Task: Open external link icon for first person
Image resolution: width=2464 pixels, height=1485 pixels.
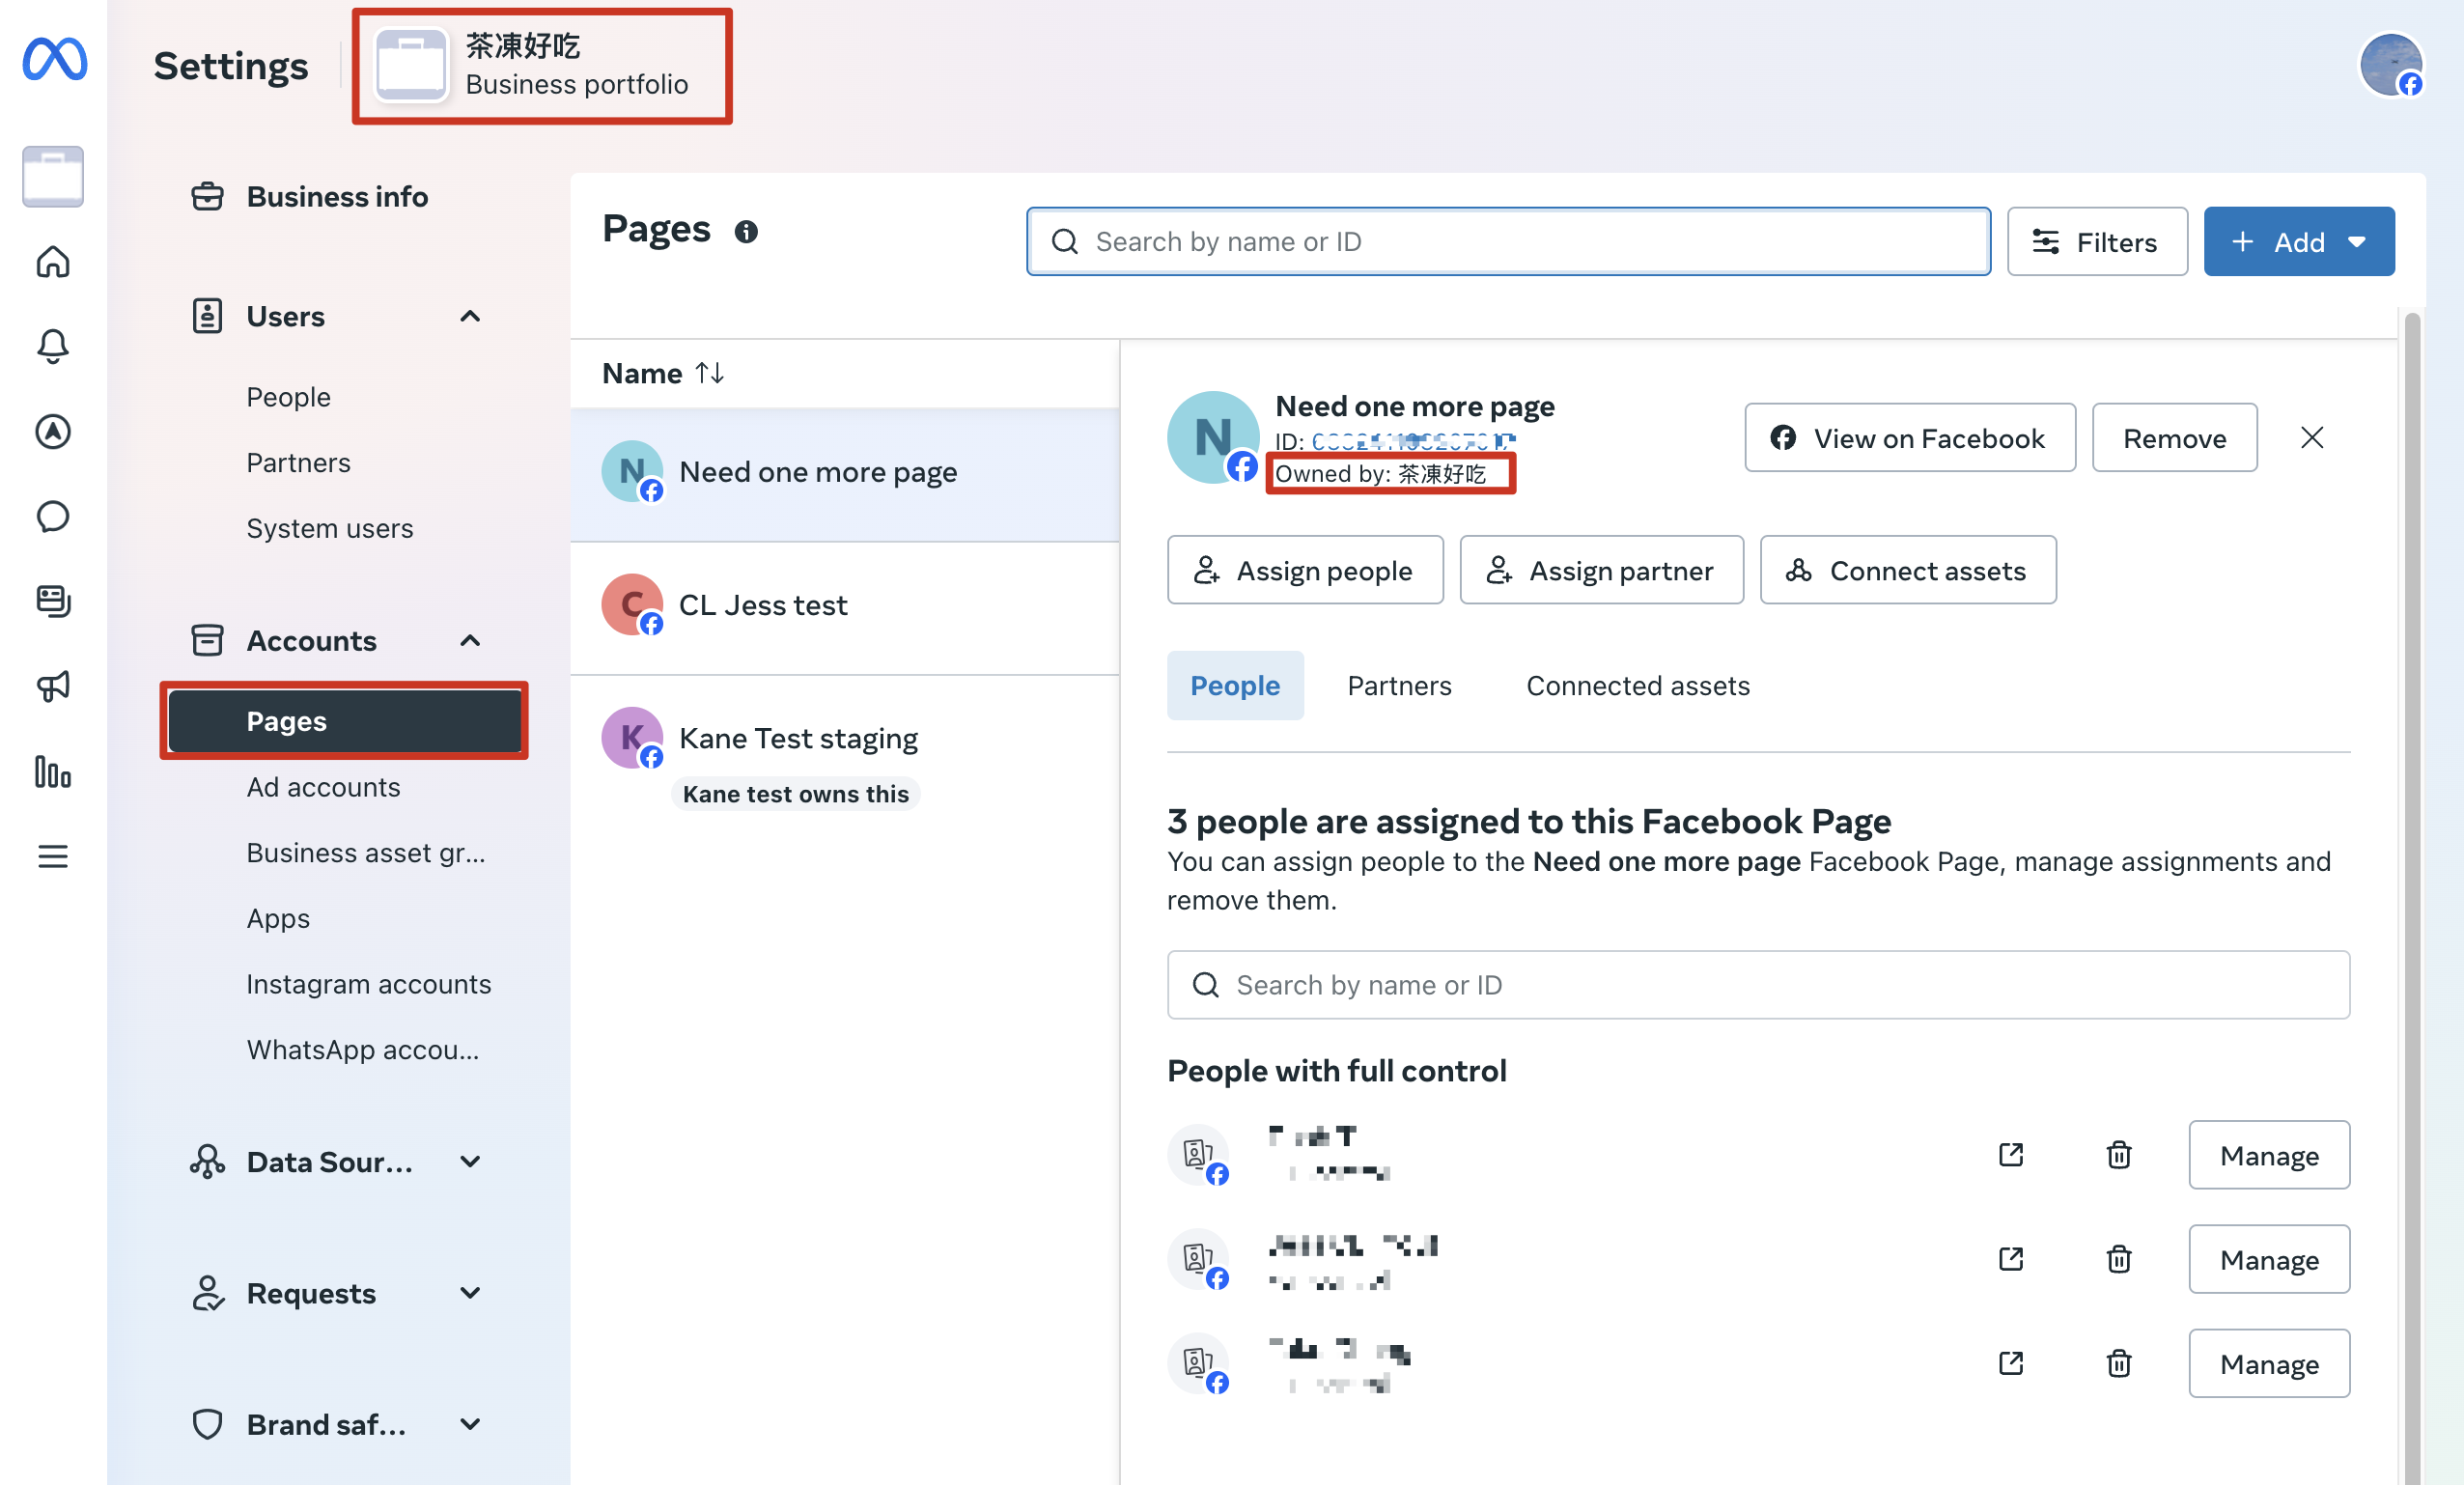Action: 2010,1154
